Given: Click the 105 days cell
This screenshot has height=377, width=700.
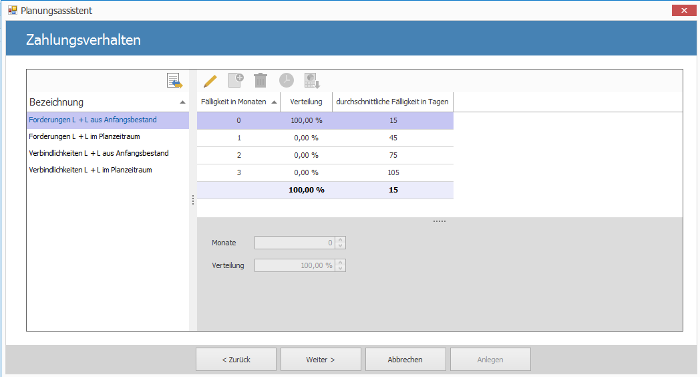Looking at the screenshot, I should (x=393, y=172).
